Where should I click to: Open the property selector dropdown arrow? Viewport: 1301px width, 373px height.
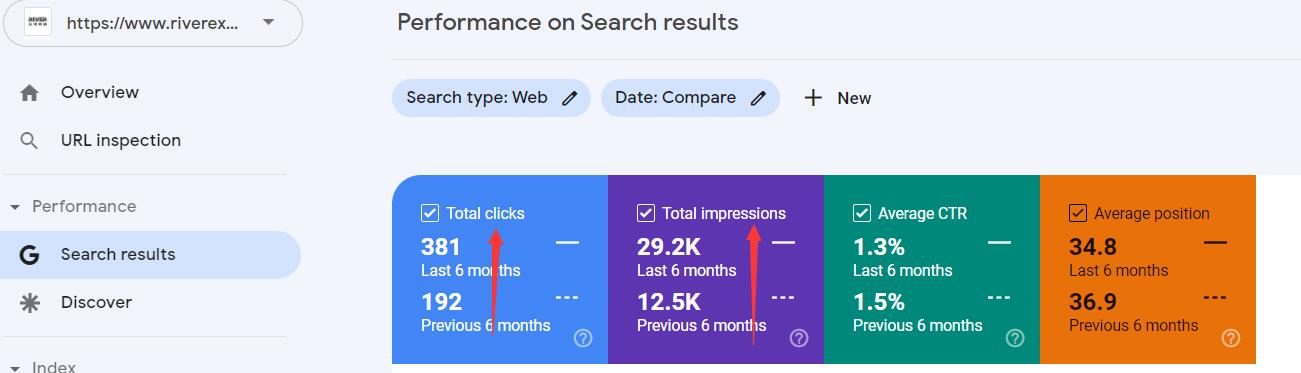(268, 22)
